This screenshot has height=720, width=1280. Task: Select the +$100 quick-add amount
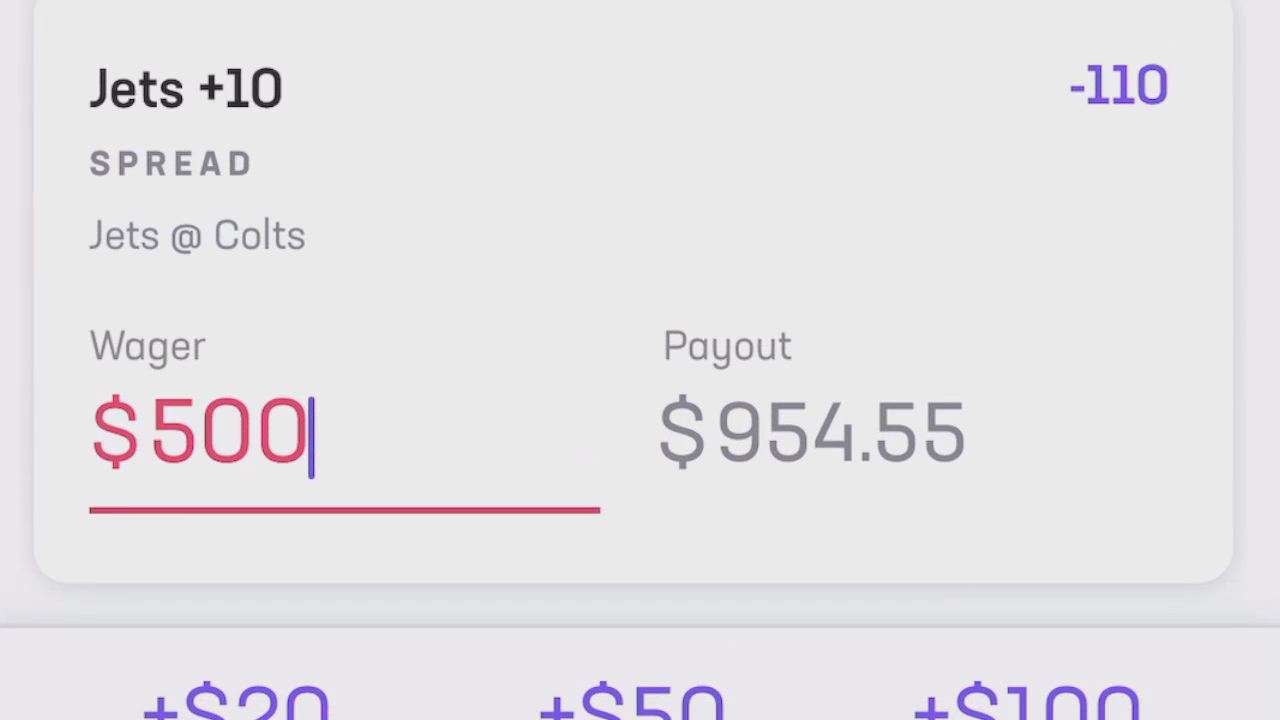point(1027,701)
